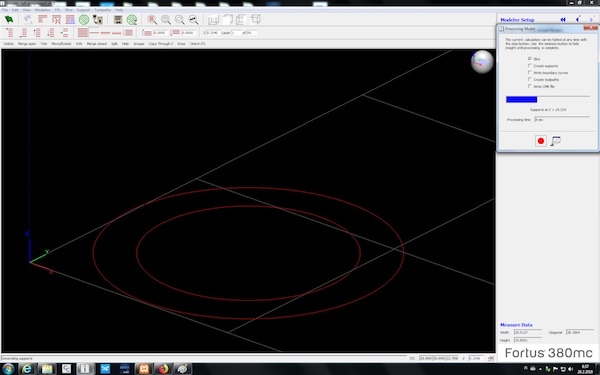Select the isometric view cube icon
Screen dimensions: 600x375
(255, 19)
